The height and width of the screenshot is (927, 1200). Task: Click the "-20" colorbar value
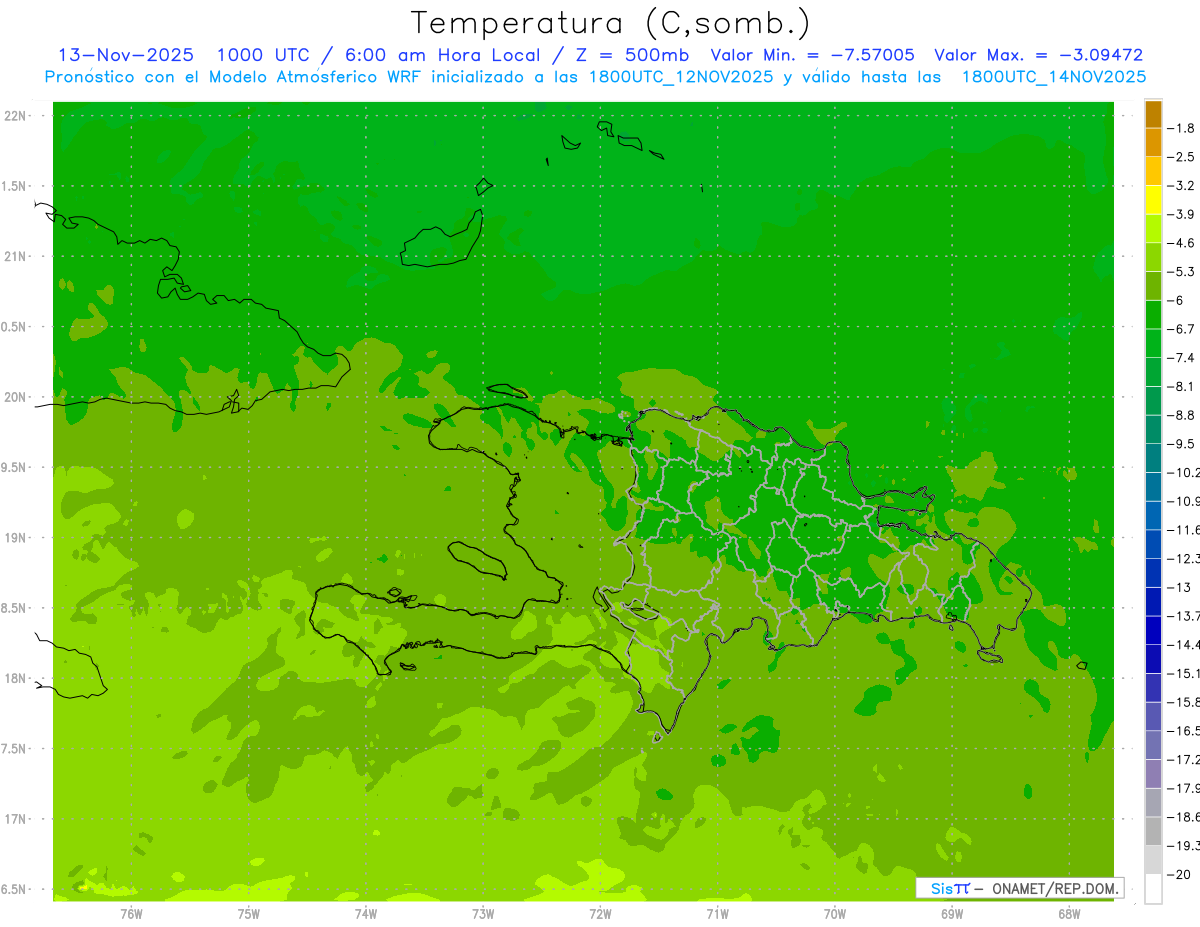tap(1180, 874)
